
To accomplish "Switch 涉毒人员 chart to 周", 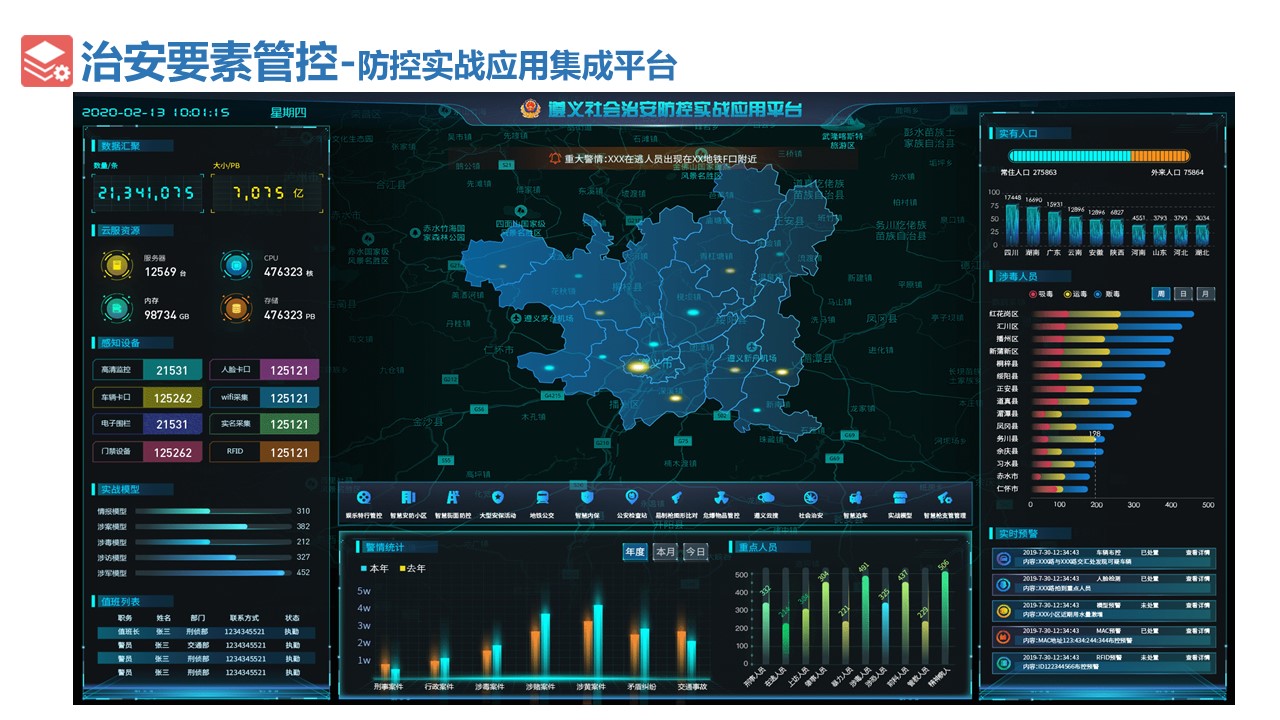I will coord(1161,294).
